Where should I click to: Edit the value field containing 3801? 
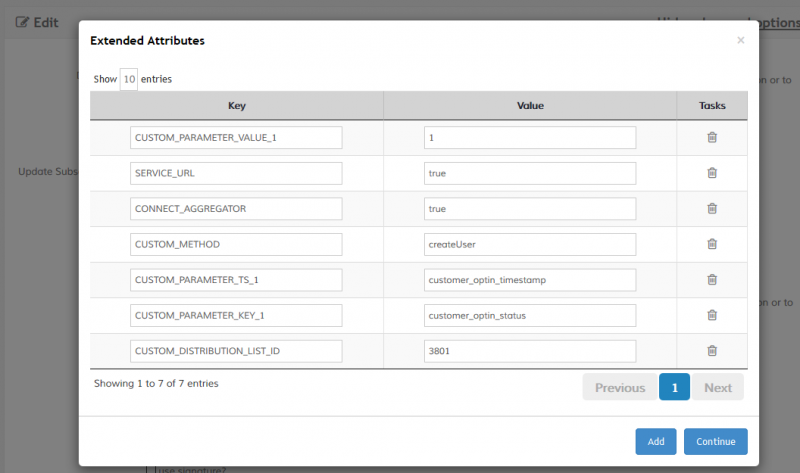click(x=530, y=351)
